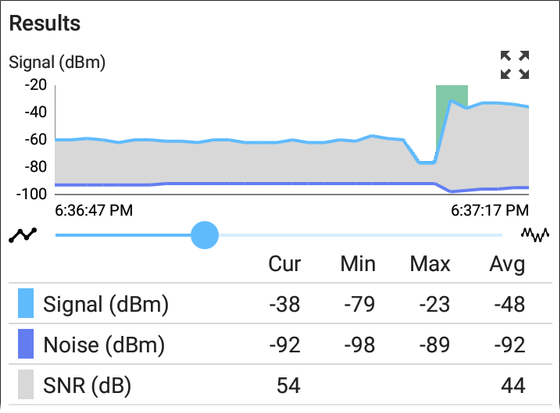
Task: Click the unfilled slider track right side
Action: click(360, 235)
